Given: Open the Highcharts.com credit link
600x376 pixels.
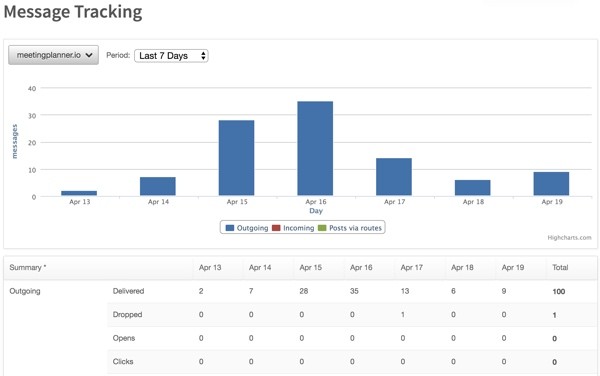Looking at the screenshot, I should pyautogui.click(x=569, y=238).
